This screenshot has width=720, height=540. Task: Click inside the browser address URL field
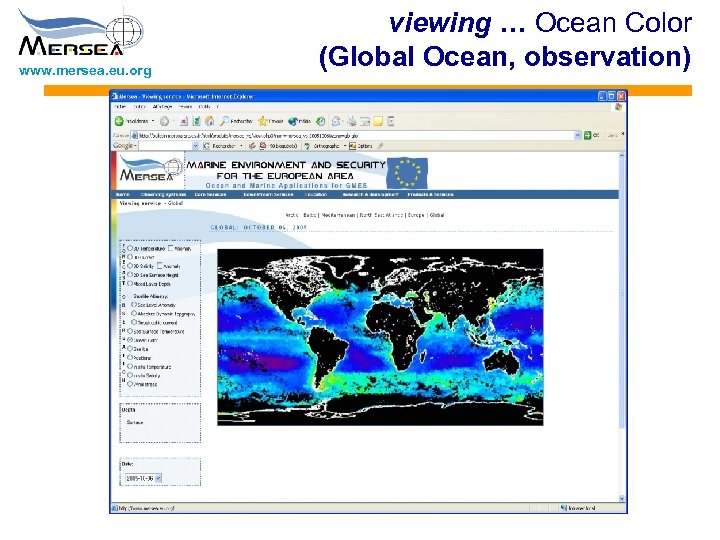(355, 135)
